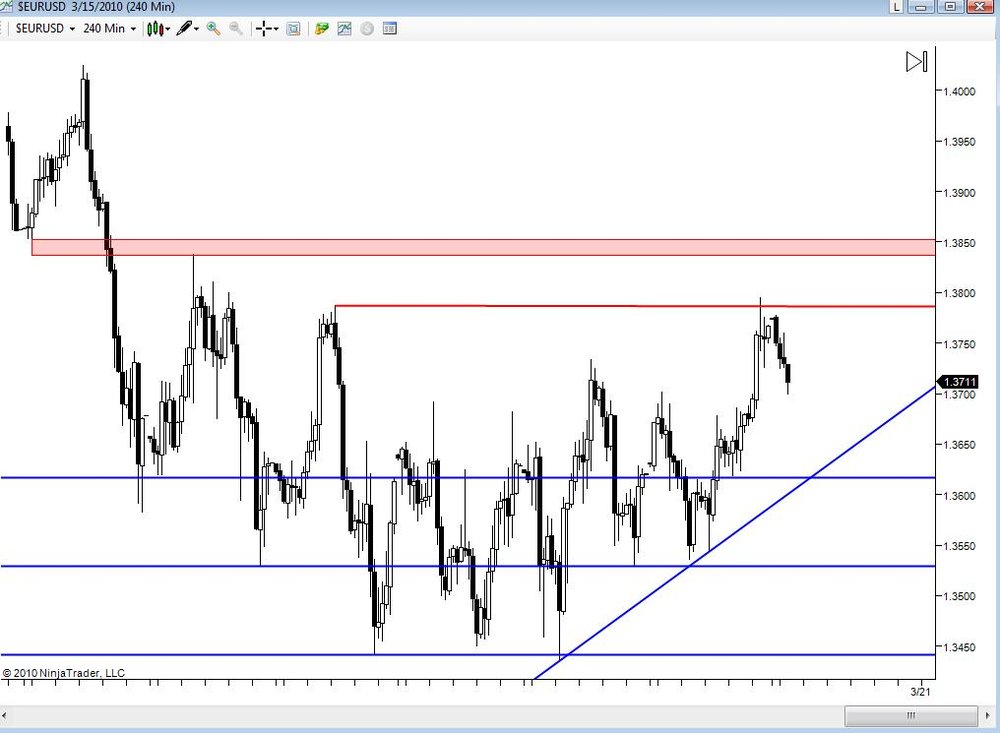Open the 240 Min interval dropdown

[x=109, y=29]
